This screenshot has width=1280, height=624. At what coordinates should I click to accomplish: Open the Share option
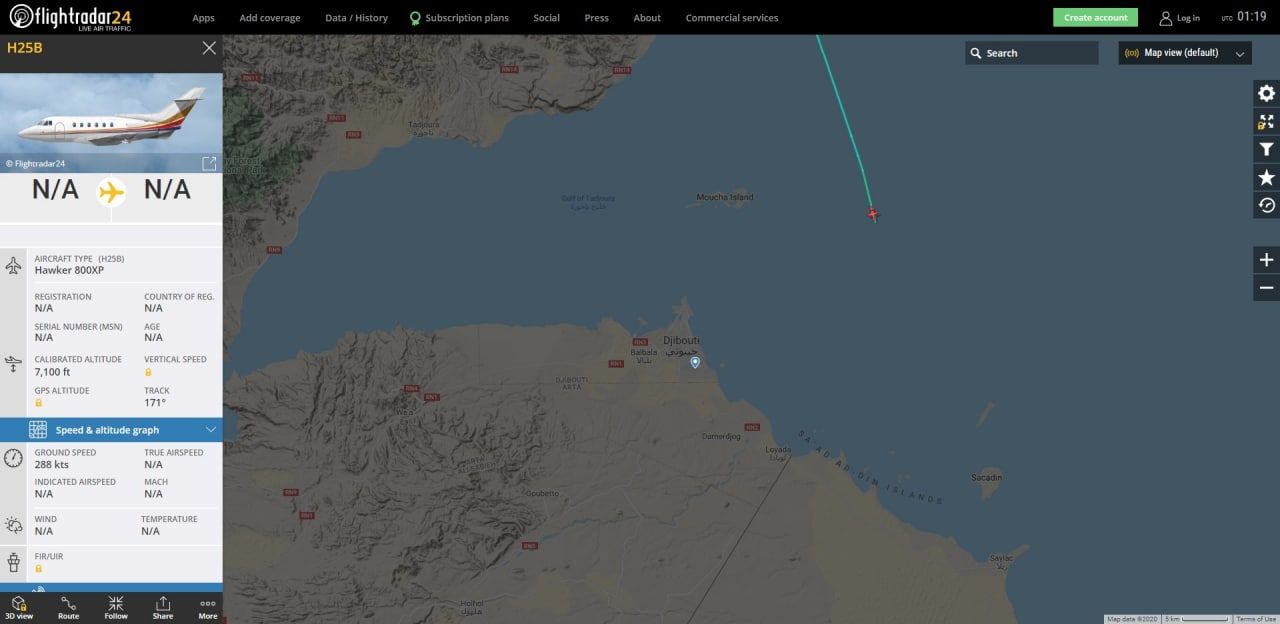pyautogui.click(x=163, y=608)
